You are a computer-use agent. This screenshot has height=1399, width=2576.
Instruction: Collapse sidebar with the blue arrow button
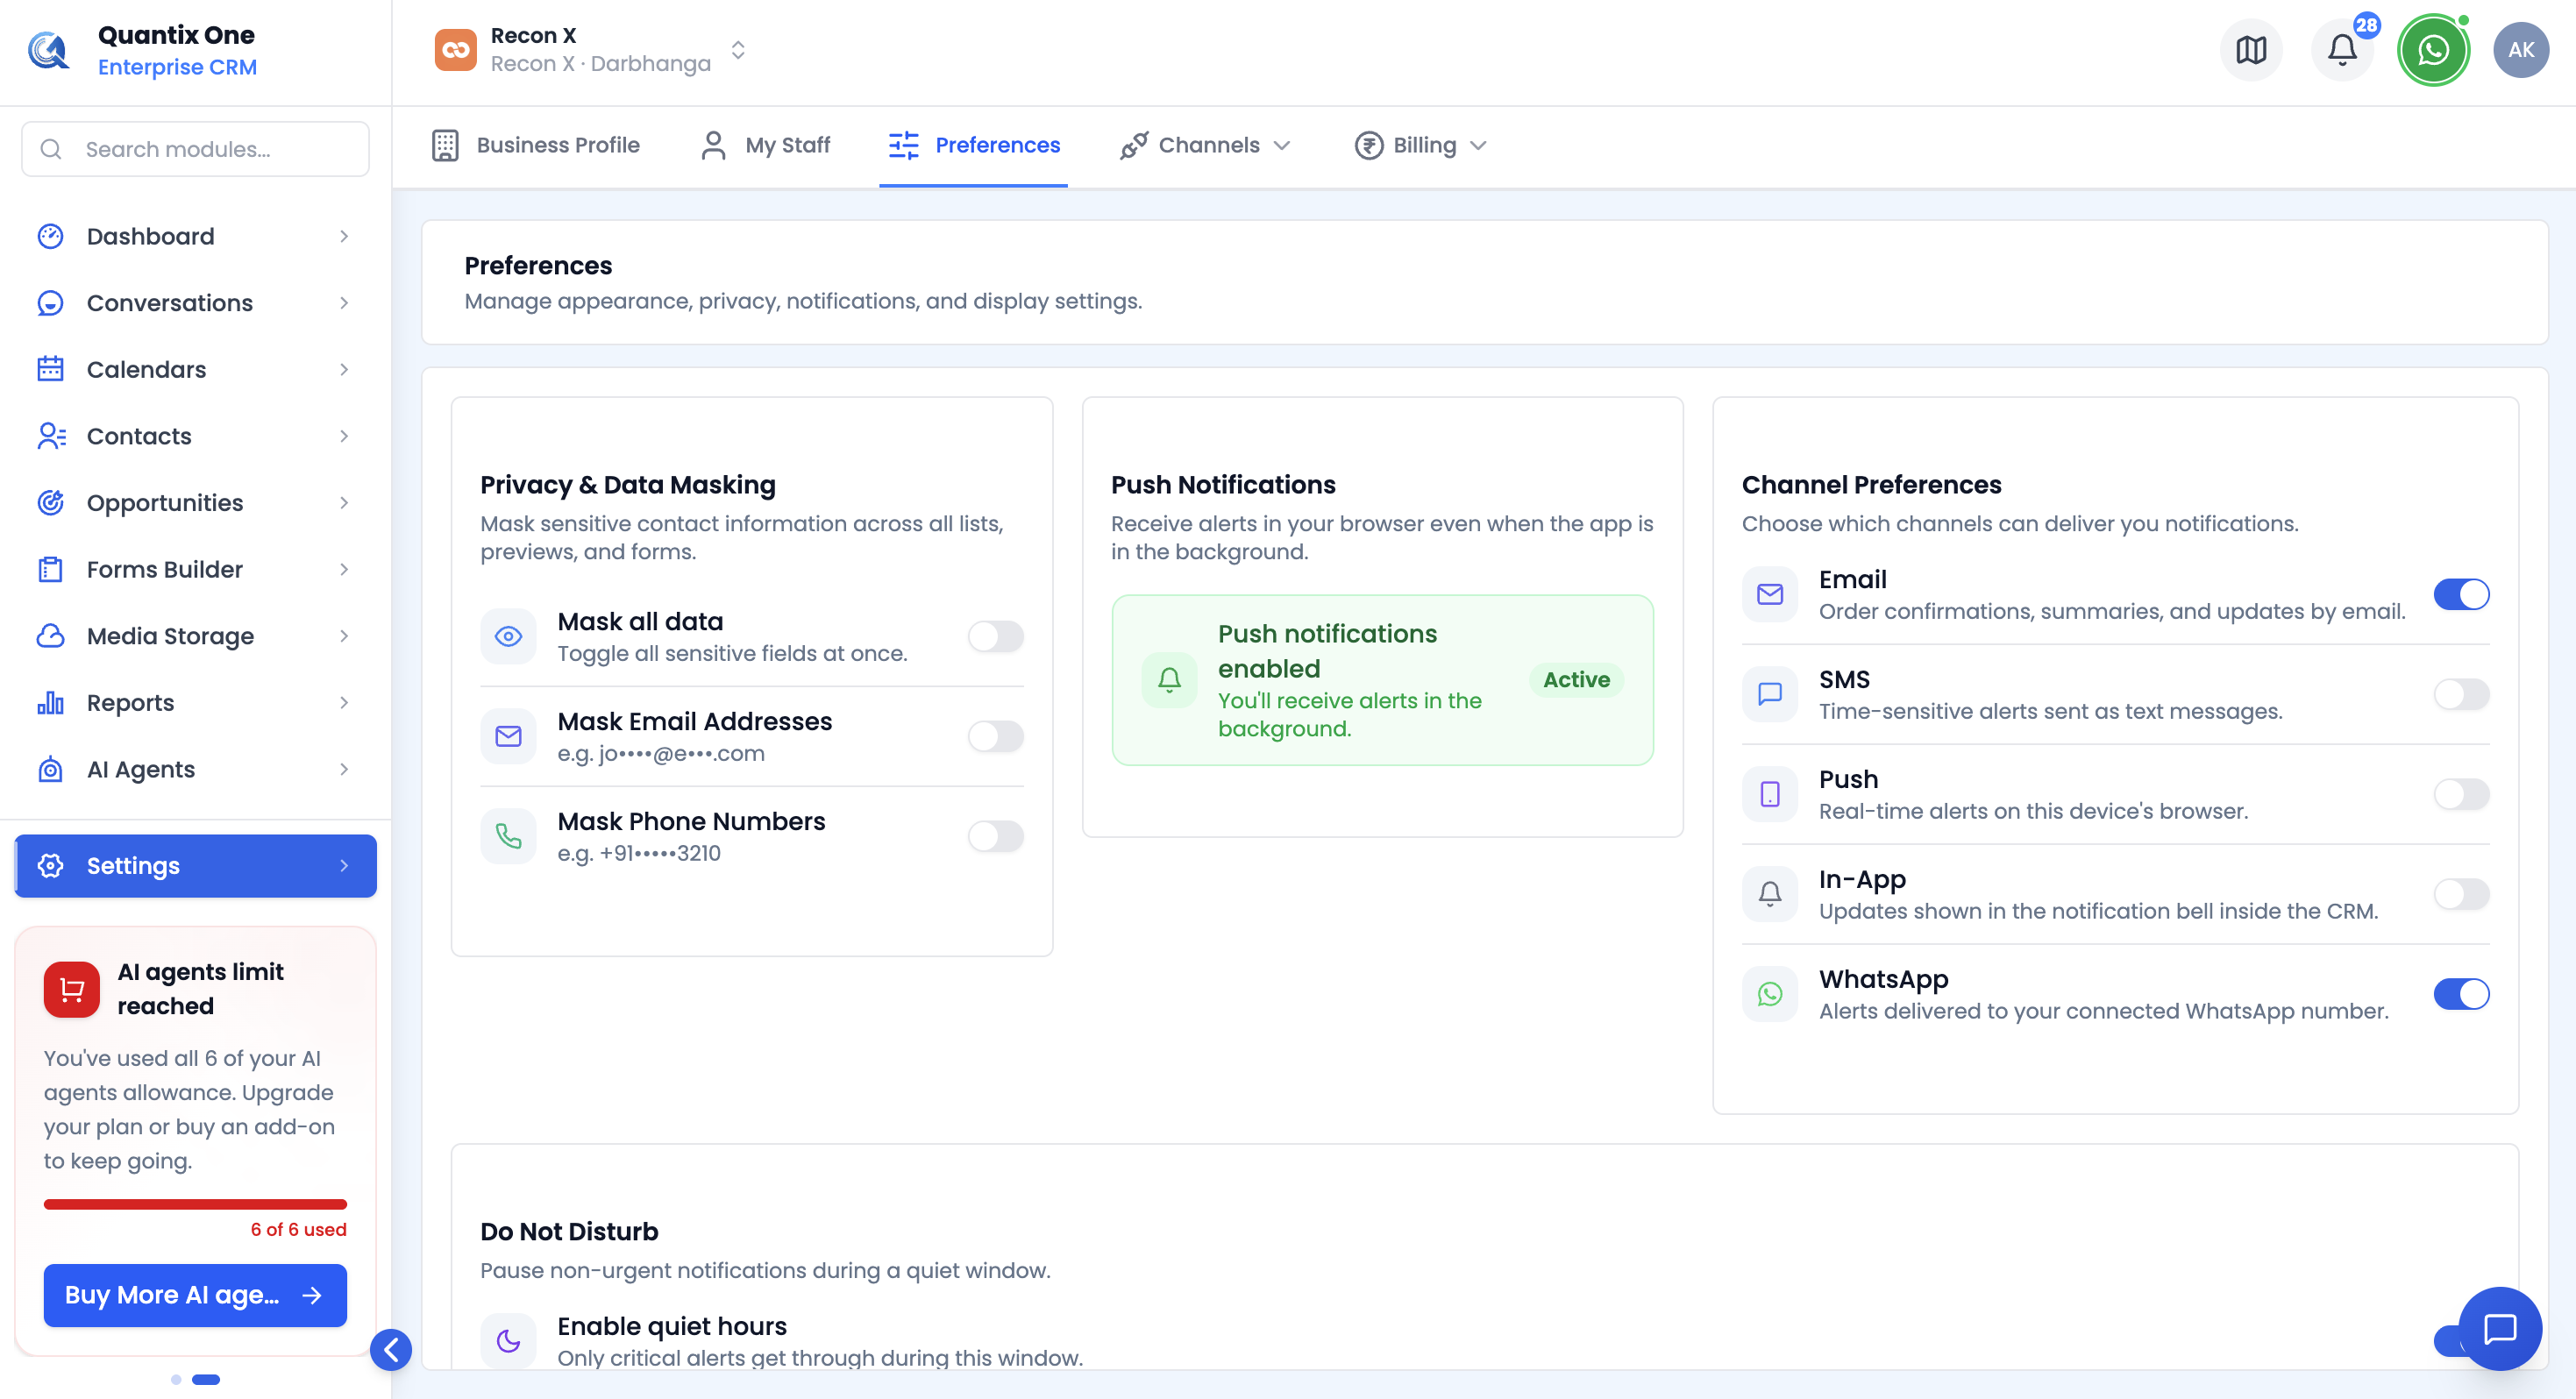pyautogui.click(x=391, y=1350)
